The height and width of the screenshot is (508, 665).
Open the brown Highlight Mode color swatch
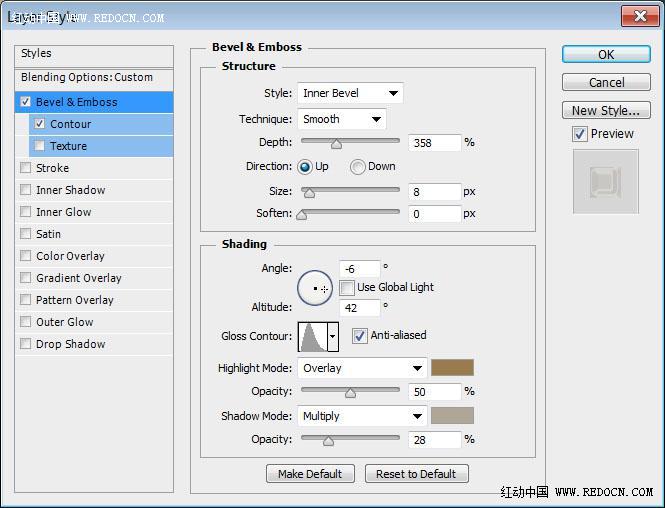(452, 368)
